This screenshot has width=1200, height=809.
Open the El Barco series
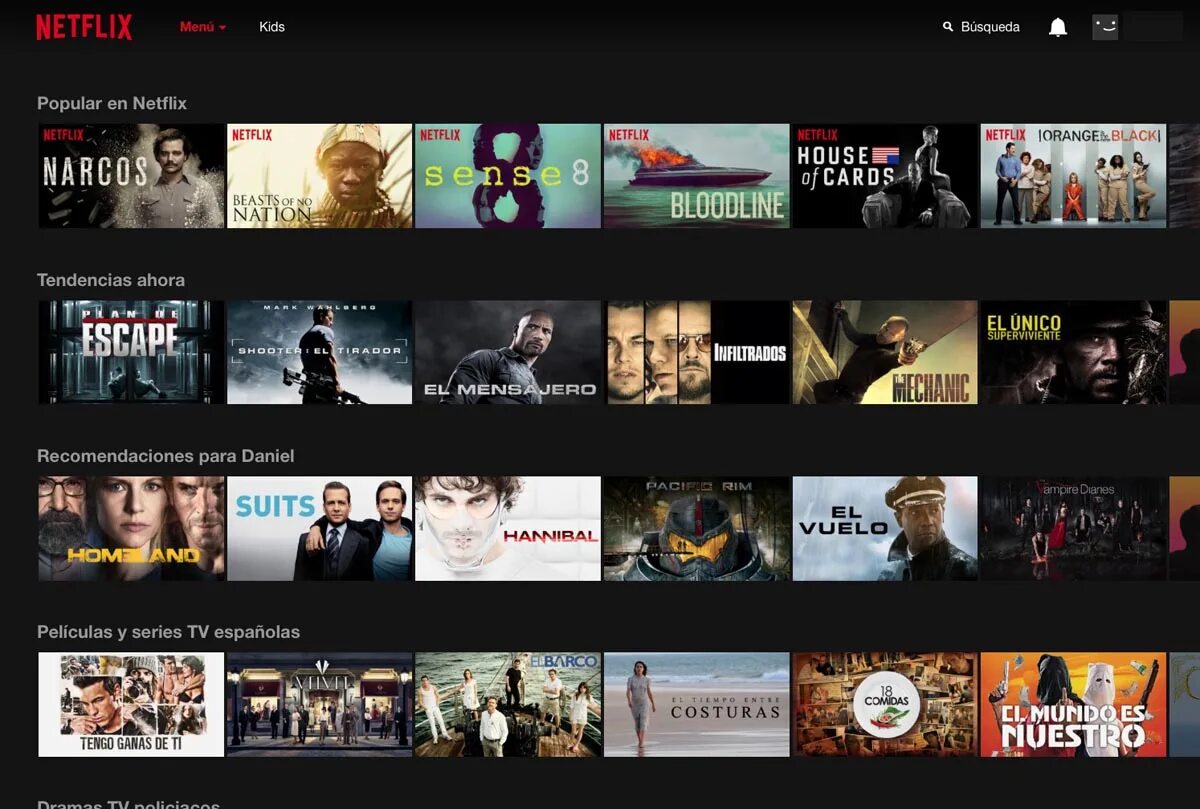point(508,705)
